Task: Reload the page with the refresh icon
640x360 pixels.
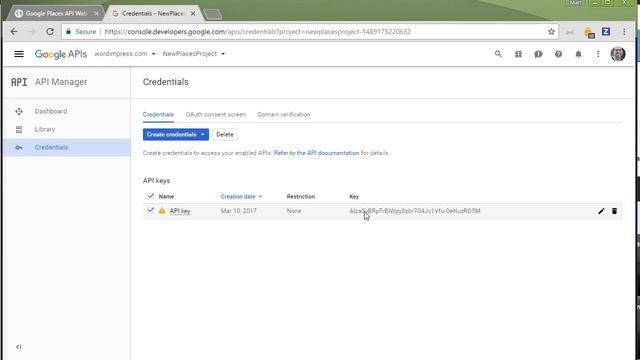Action: click(50, 31)
